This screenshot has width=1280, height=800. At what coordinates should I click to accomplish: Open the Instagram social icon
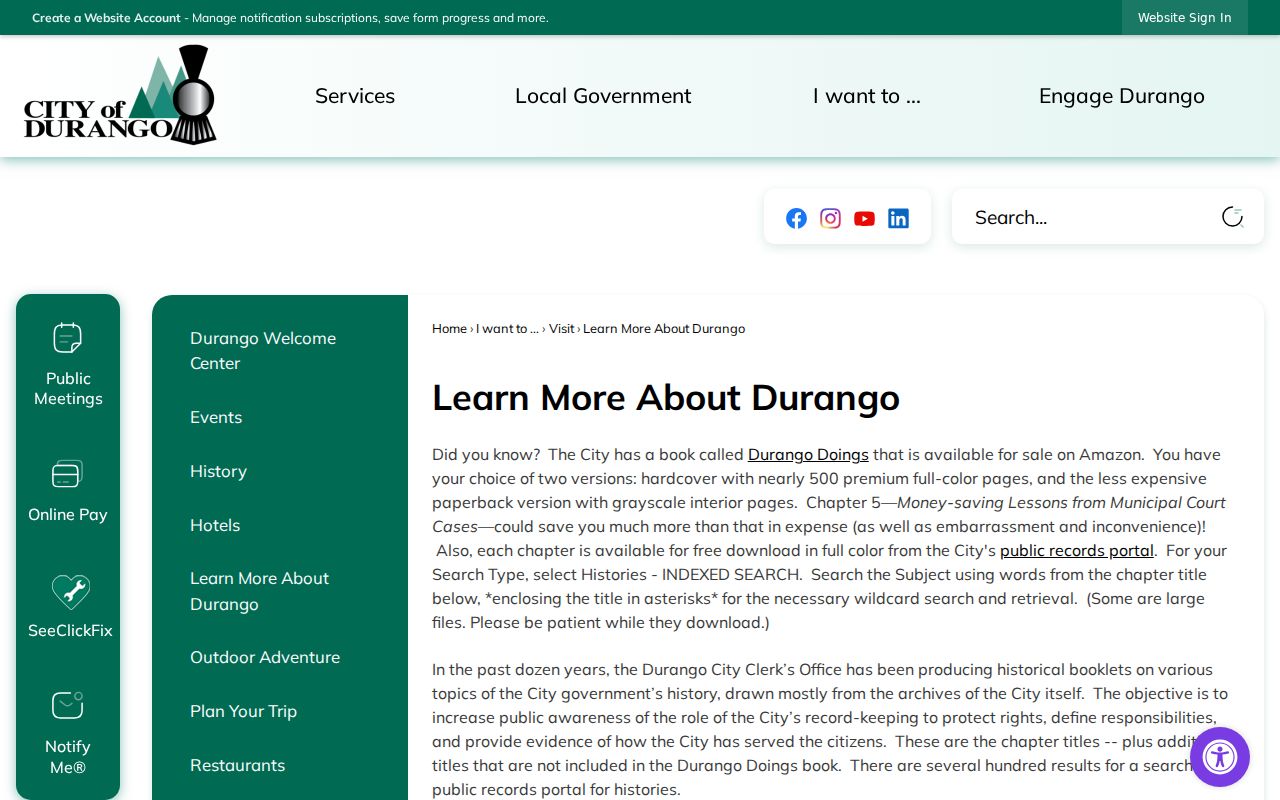click(830, 218)
